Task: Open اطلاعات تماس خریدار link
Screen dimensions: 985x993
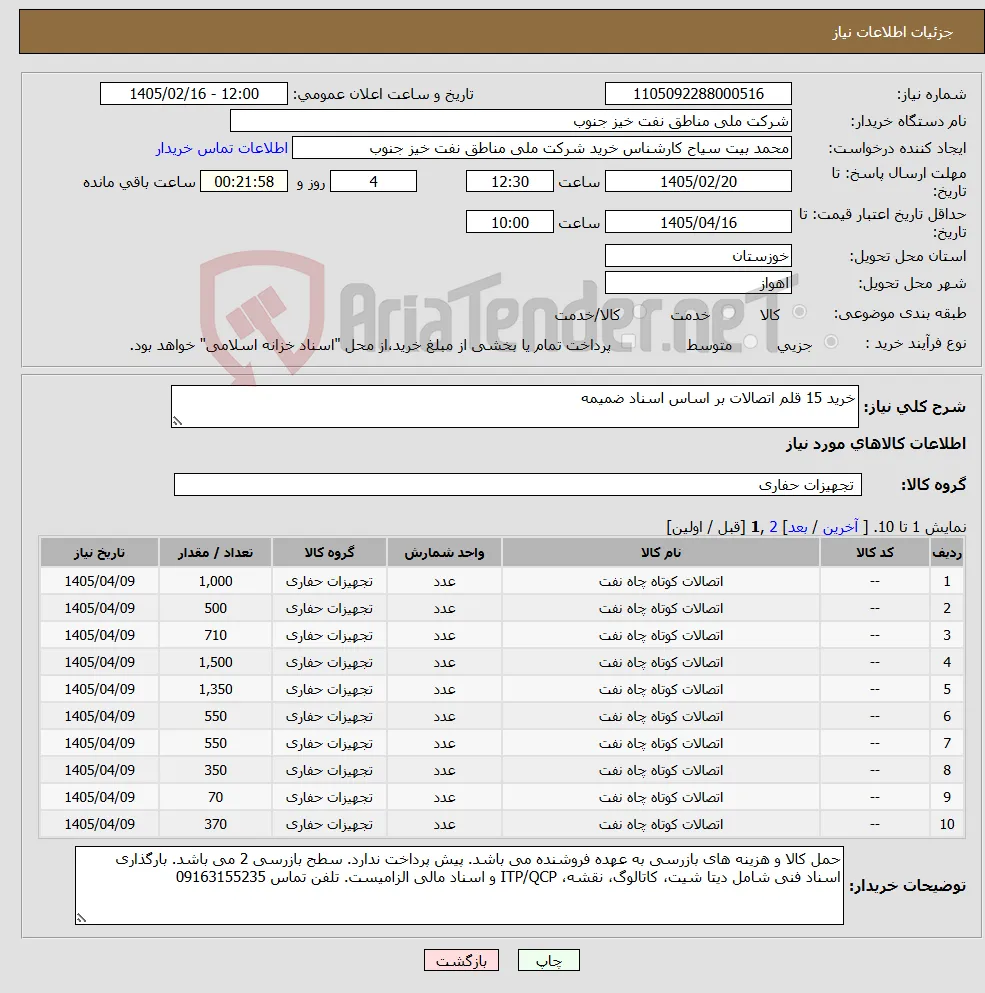Action: point(222,148)
